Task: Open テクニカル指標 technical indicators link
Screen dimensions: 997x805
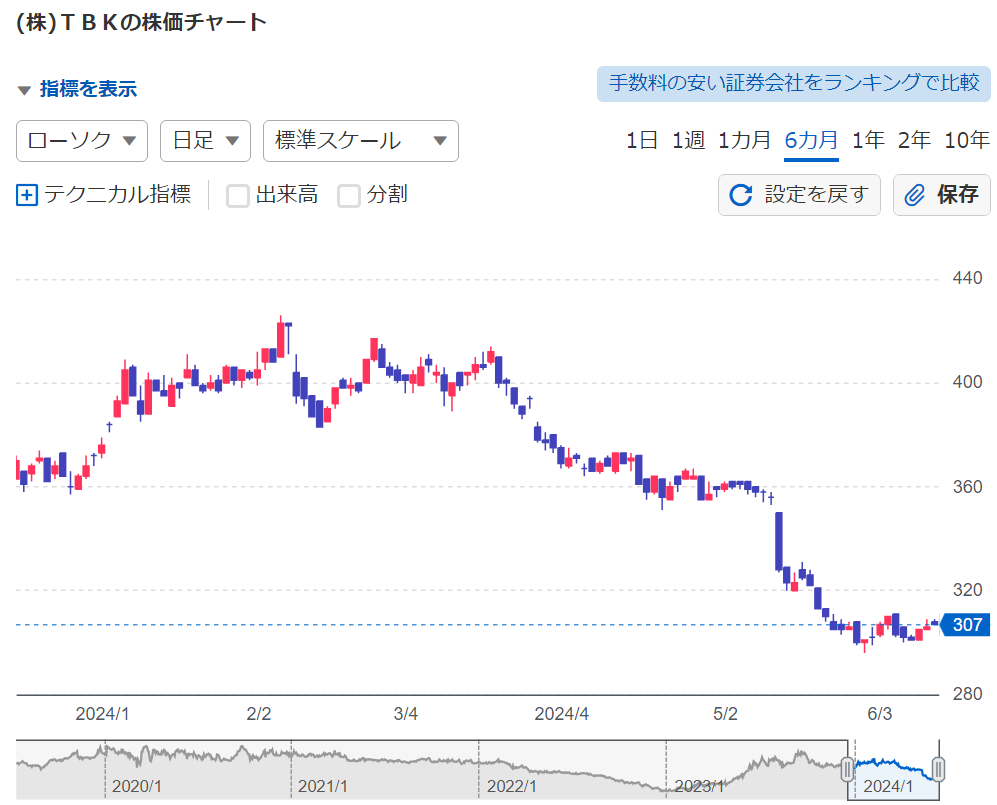Action: coord(118,195)
